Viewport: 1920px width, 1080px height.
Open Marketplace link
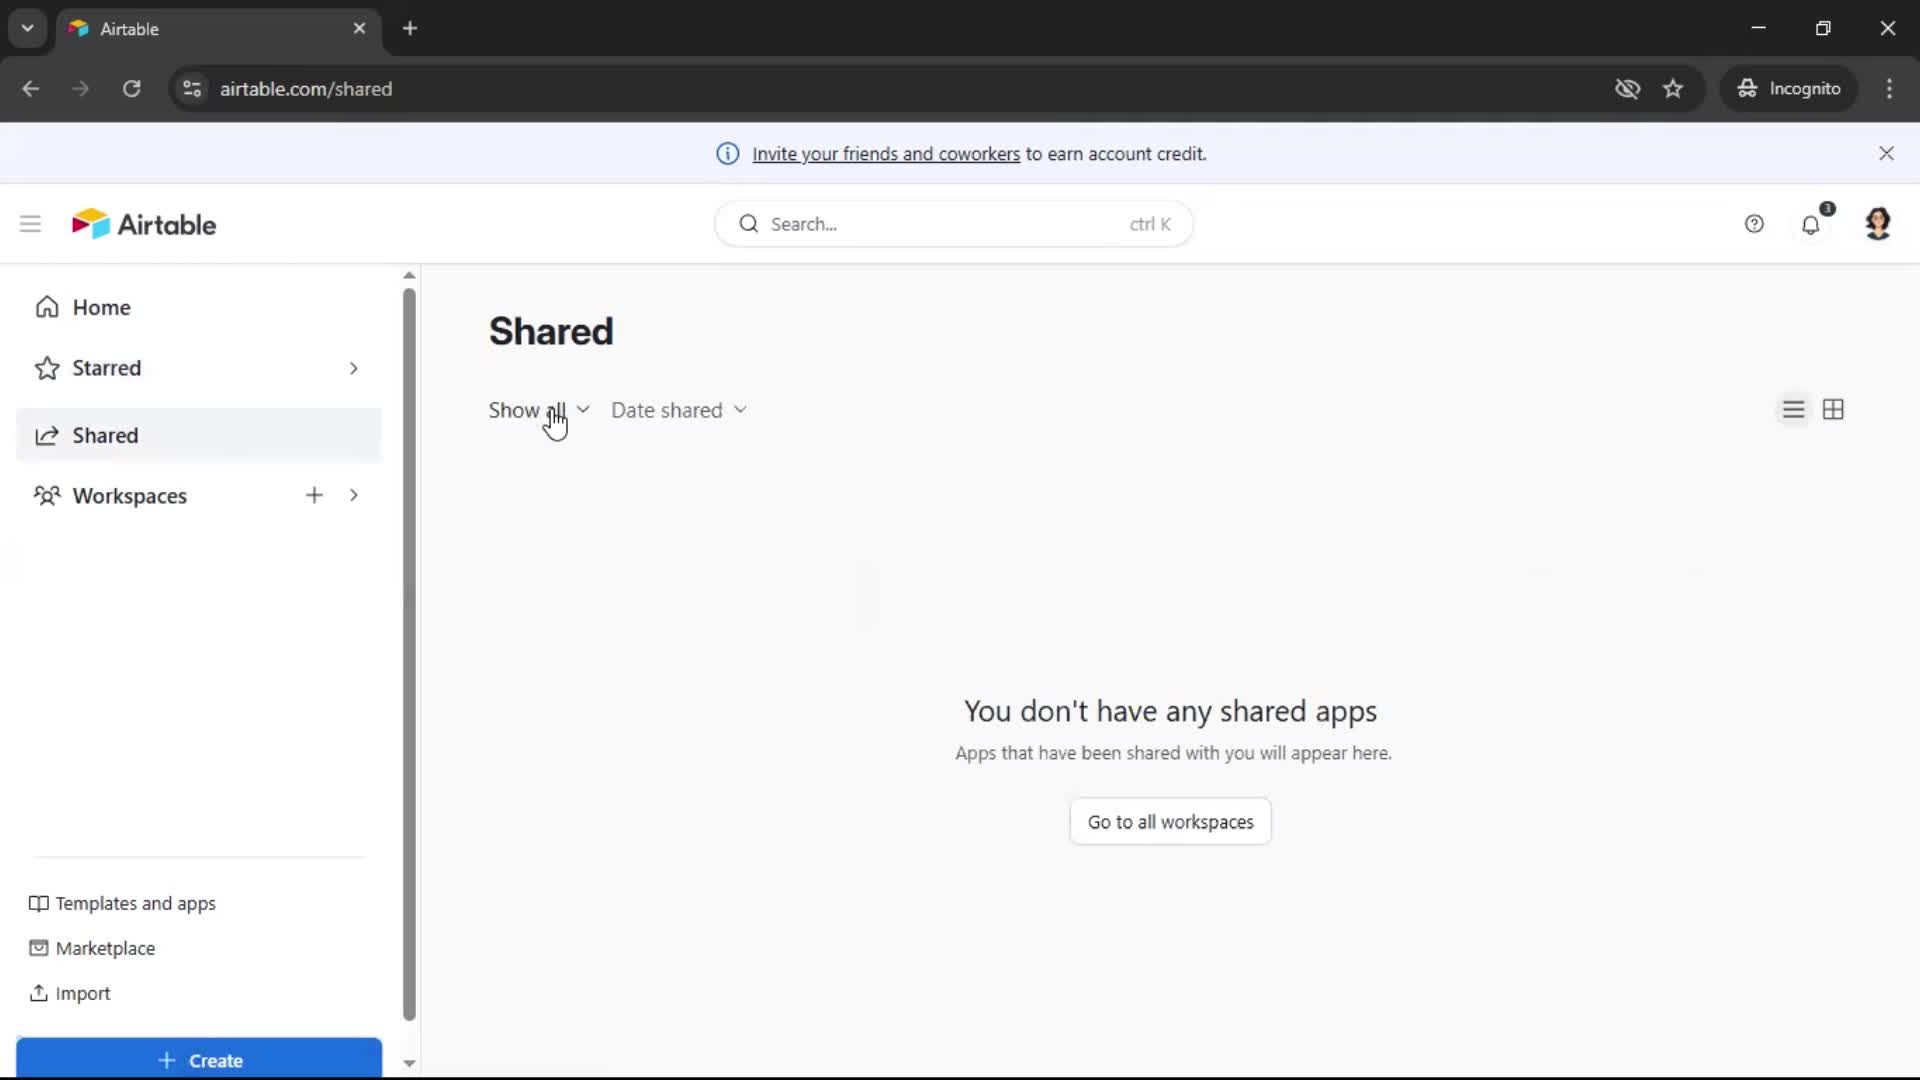tap(92, 948)
